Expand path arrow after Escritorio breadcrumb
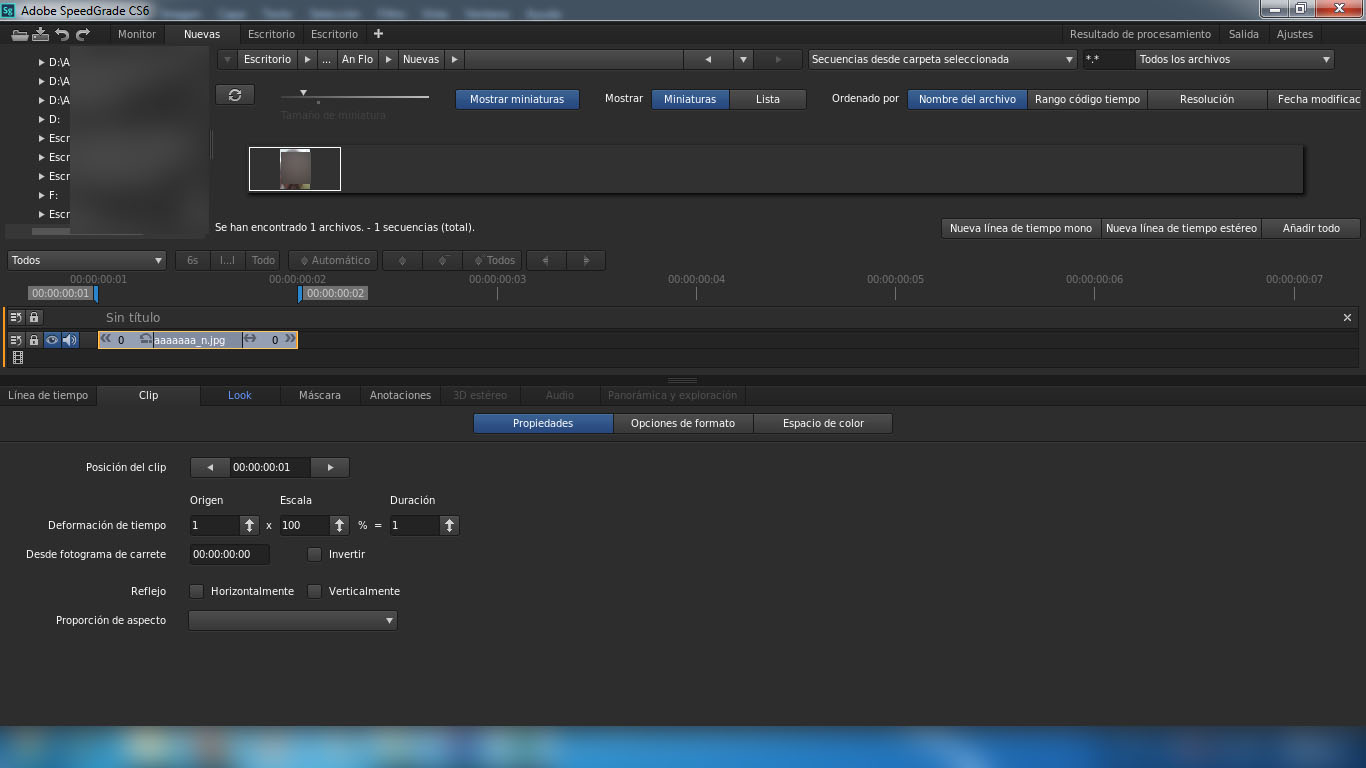Image resolution: width=1366 pixels, height=768 pixels. (x=308, y=59)
